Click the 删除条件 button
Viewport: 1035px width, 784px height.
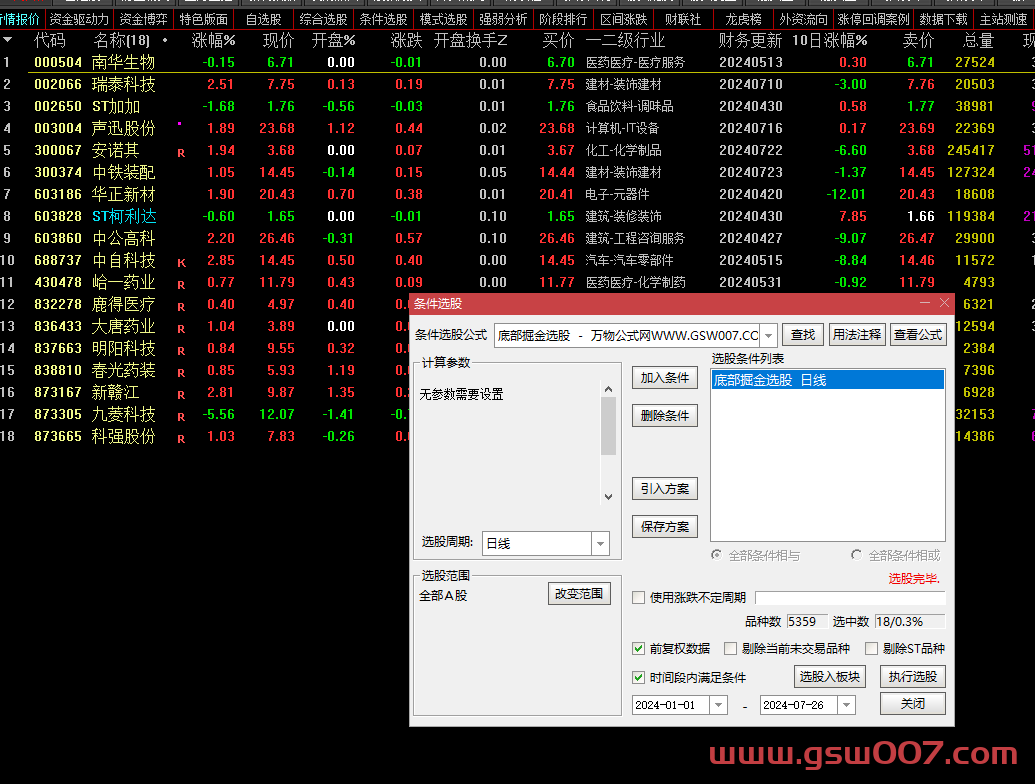tap(665, 416)
